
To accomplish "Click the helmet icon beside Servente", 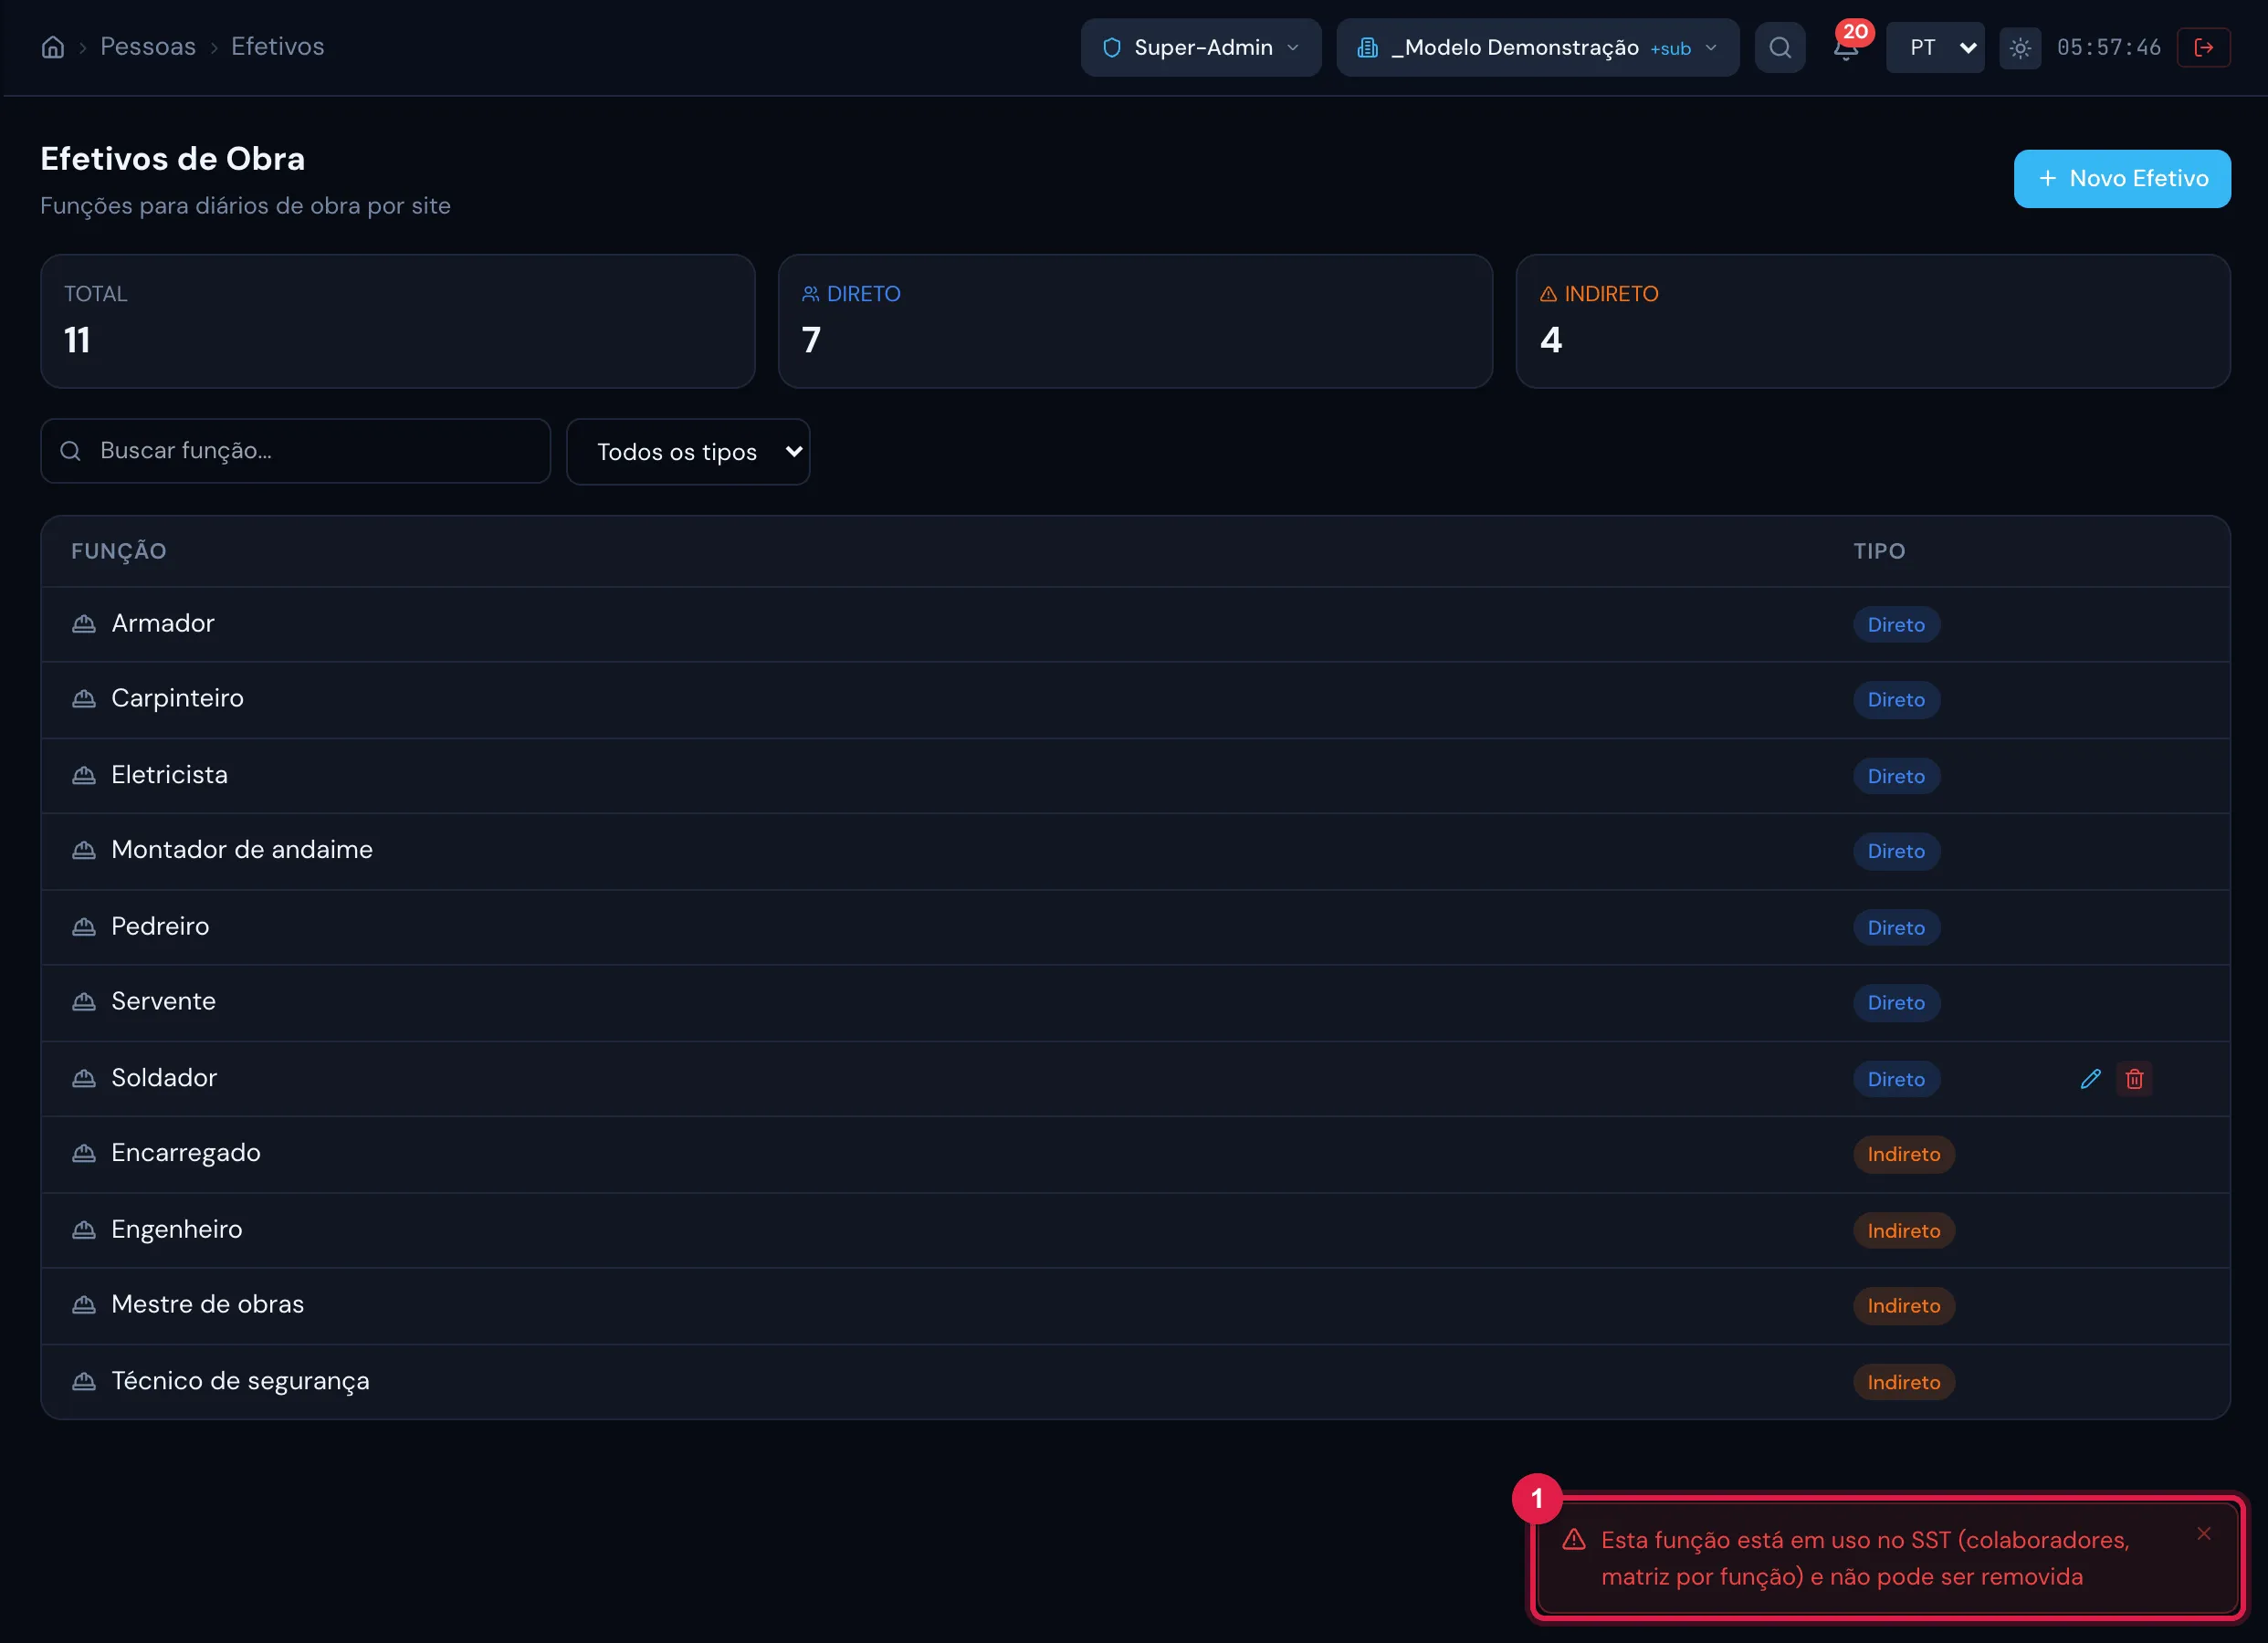I will click(84, 1001).
